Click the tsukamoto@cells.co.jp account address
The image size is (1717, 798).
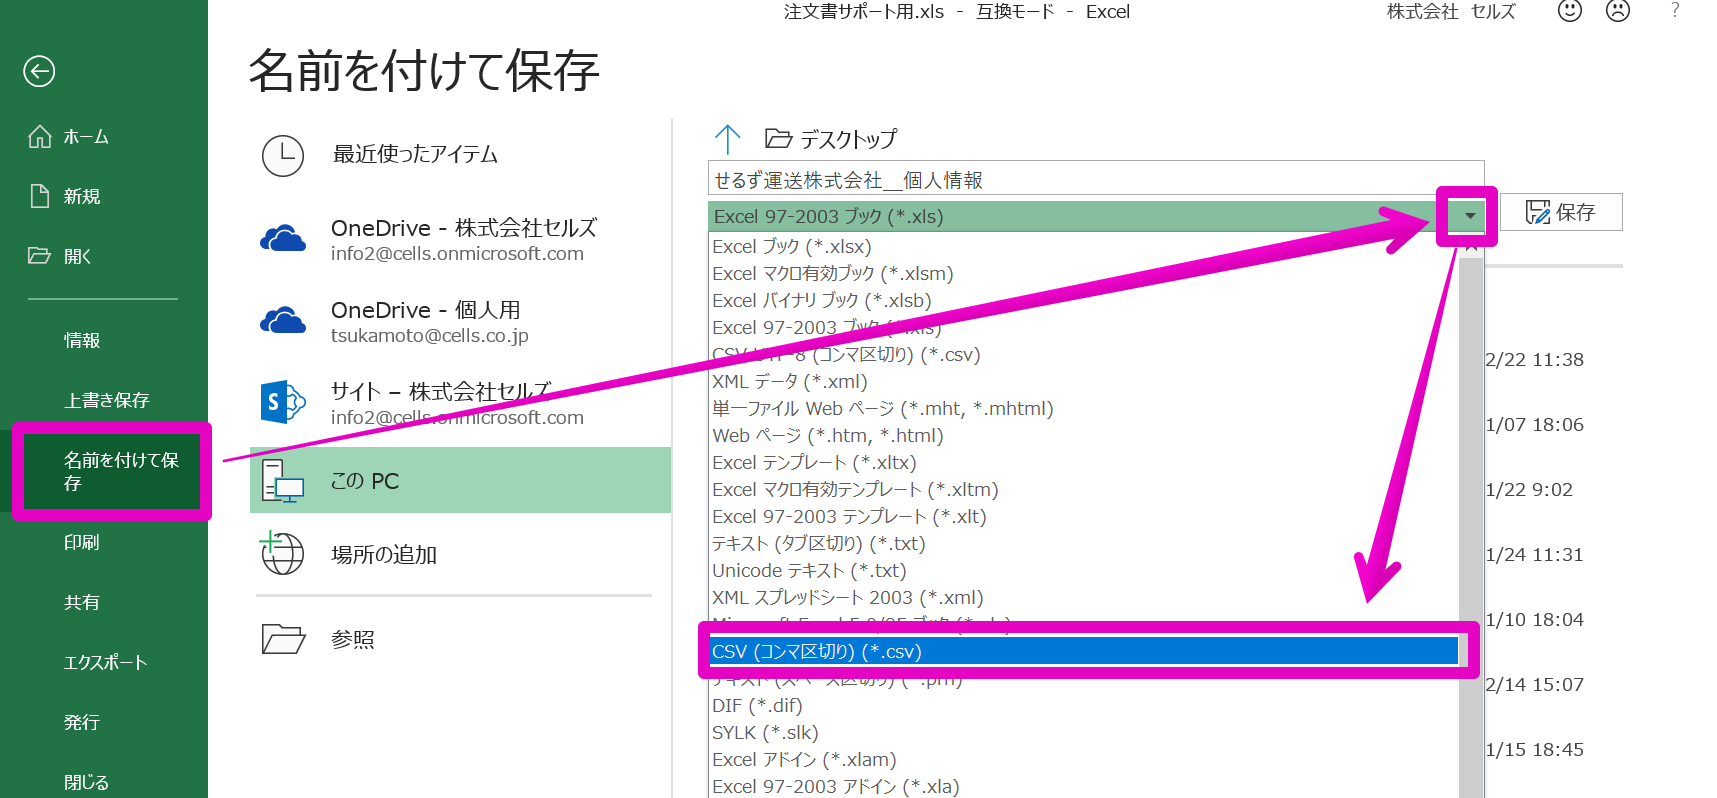point(430,335)
